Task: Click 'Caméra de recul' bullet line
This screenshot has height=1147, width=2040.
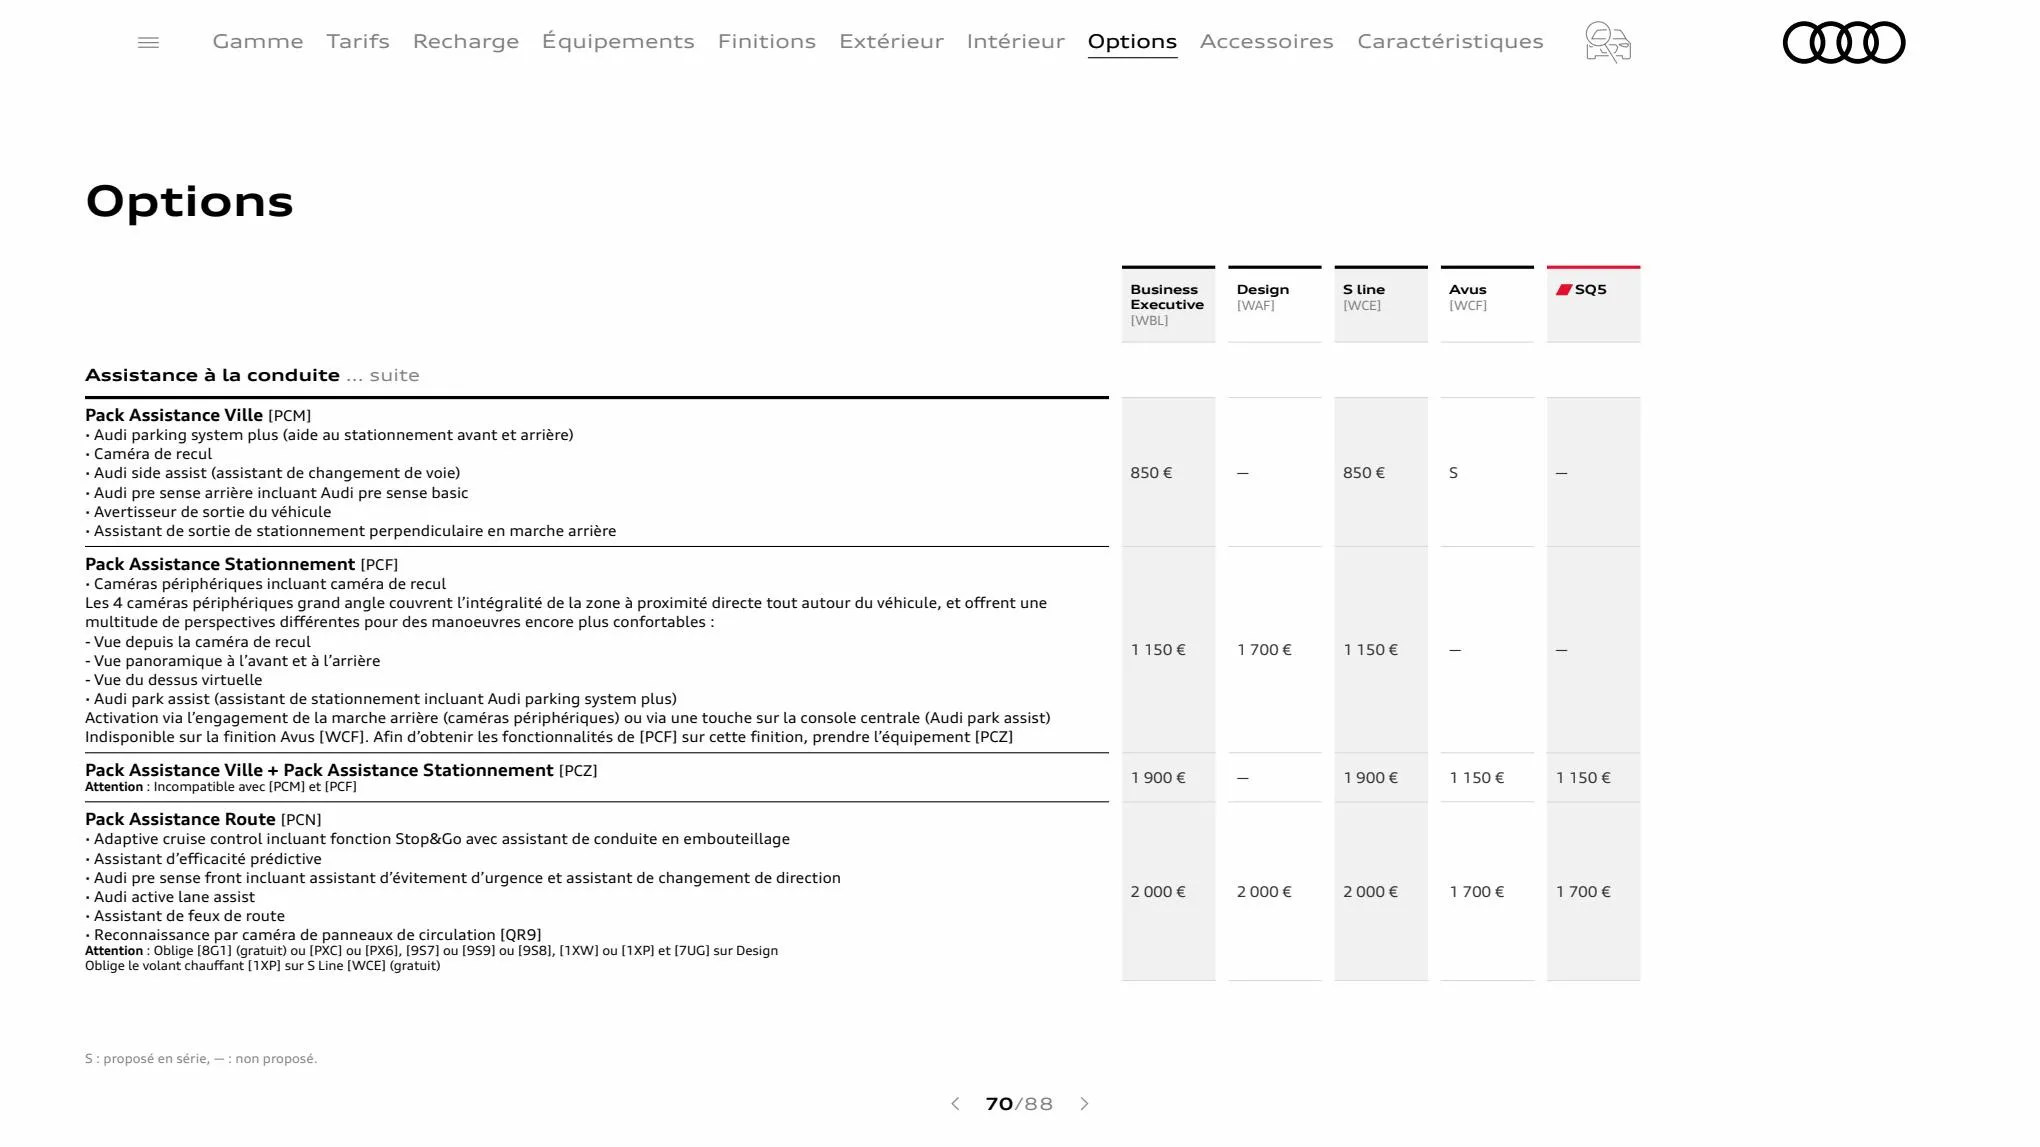Action: coord(149,454)
